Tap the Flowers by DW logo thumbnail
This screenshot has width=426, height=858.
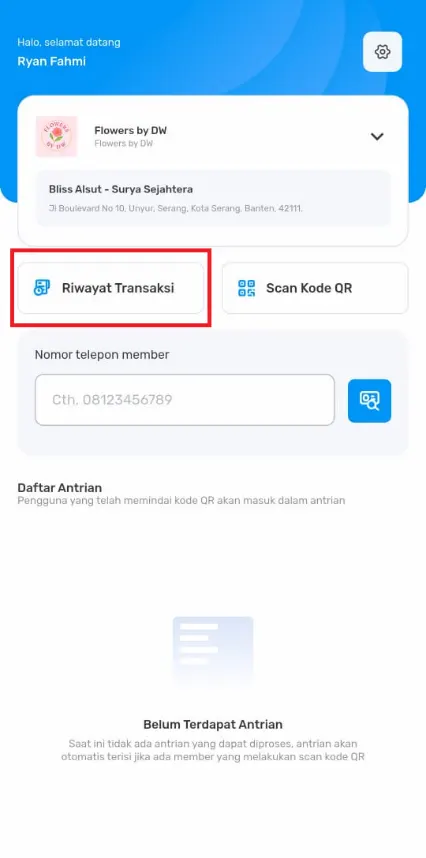pos(56,136)
